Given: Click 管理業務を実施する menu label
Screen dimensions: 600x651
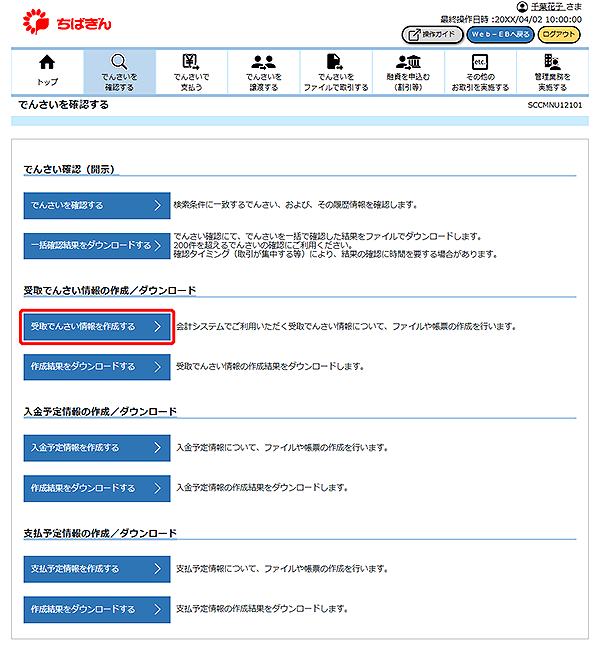Looking at the screenshot, I should coord(553,82).
